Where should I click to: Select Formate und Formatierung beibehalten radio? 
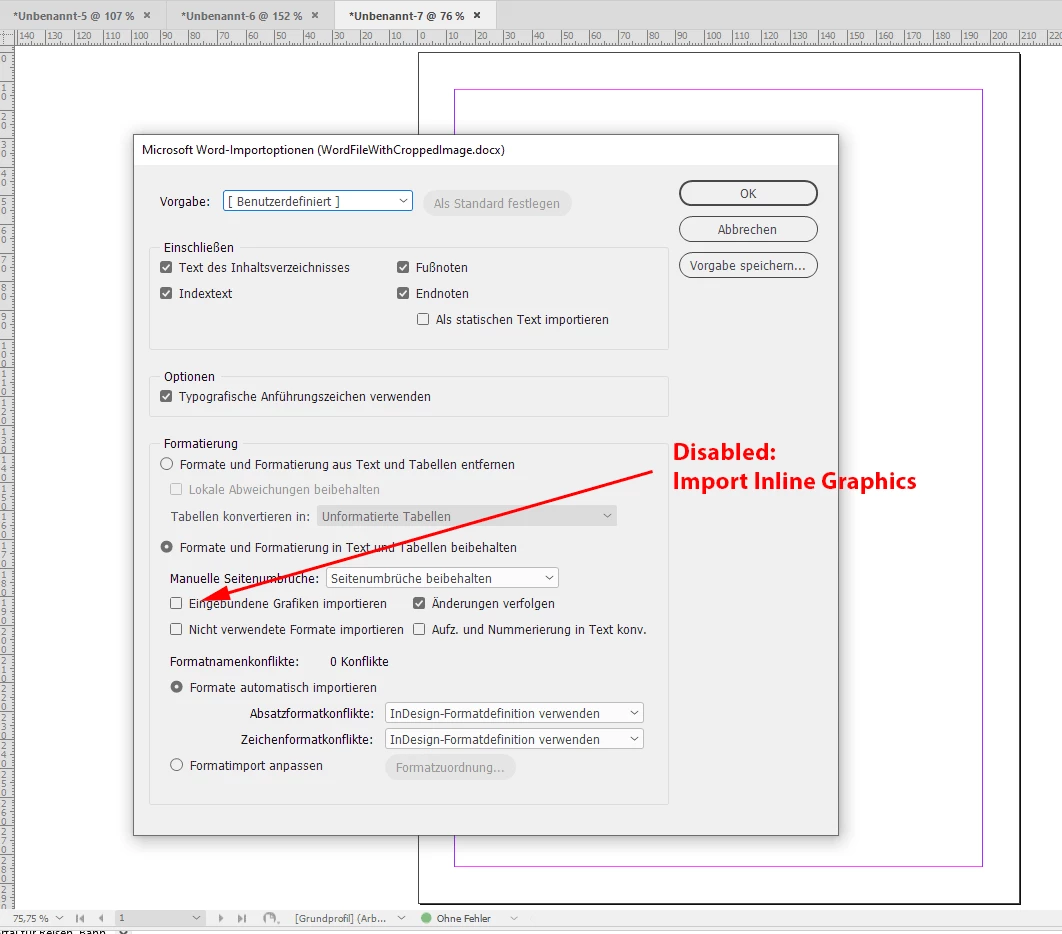click(167, 547)
